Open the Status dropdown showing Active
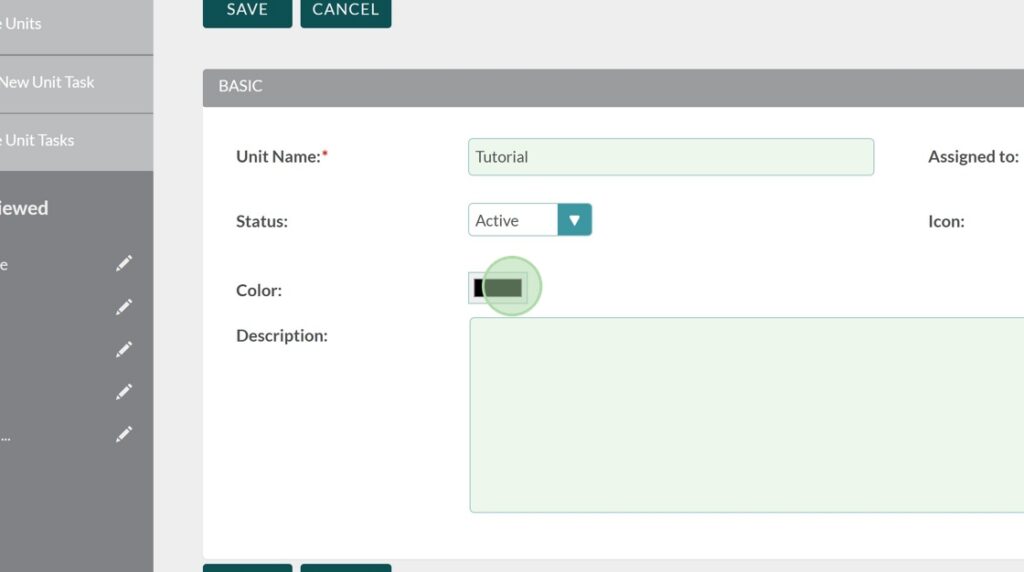The width and height of the screenshot is (1024, 572). [x=513, y=221]
